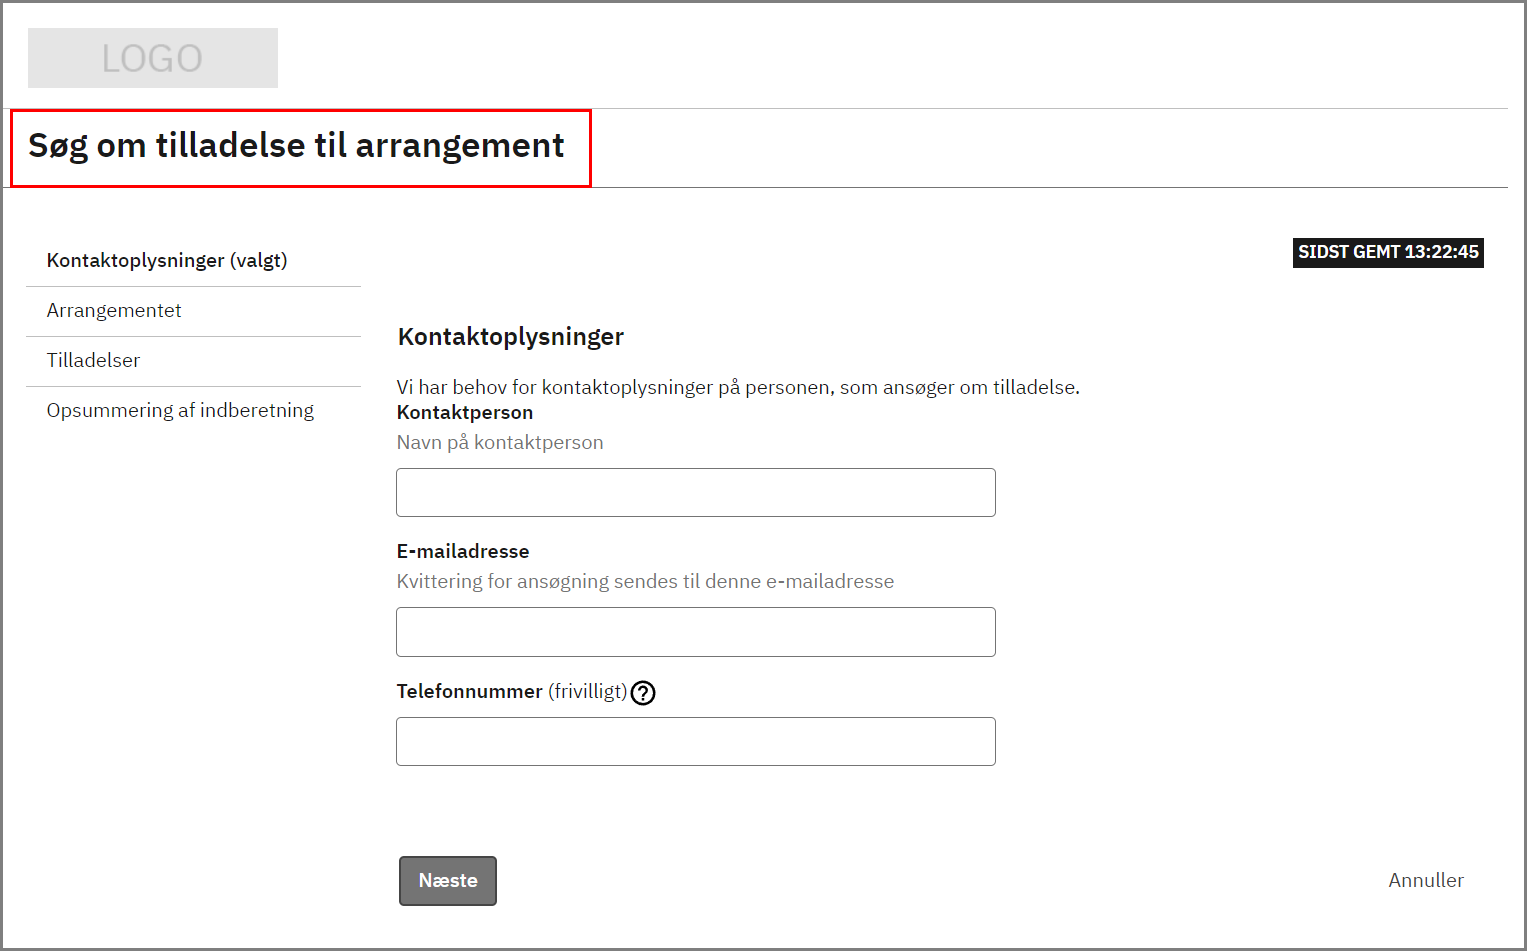Click the Kvittering for ansøgning hint text
Viewport: 1527px width, 951px height.
(x=644, y=582)
